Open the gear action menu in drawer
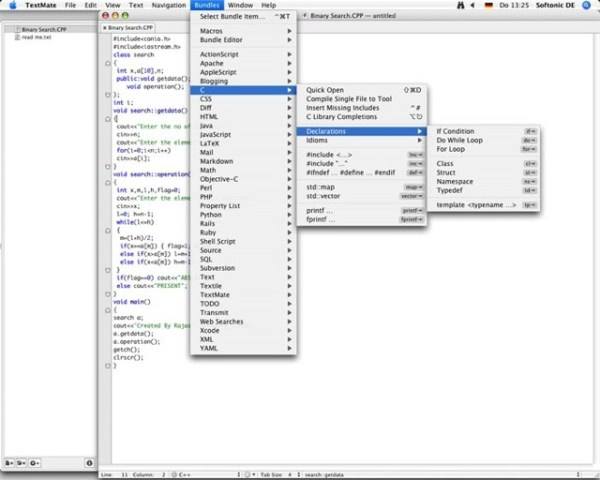This screenshot has width=600, height=480. coord(34,463)
